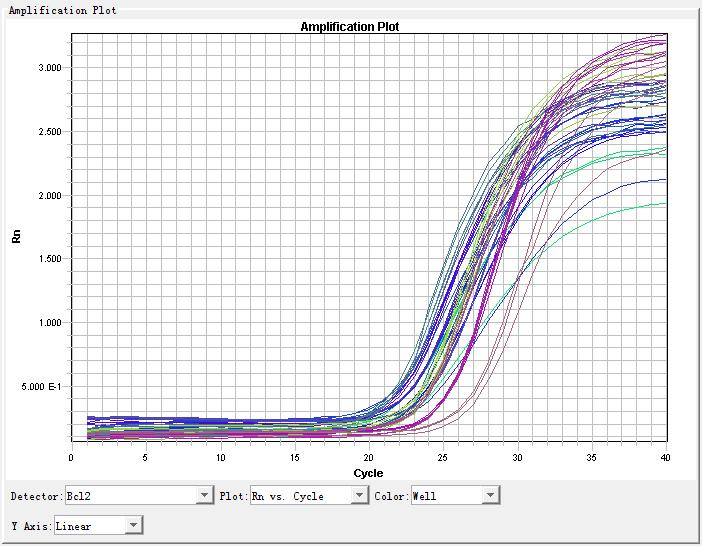Open the Color dropdown arrow beside Well
Image resolution: width=702 pixels, height=546 pixels.
click(x=490, y=496)
